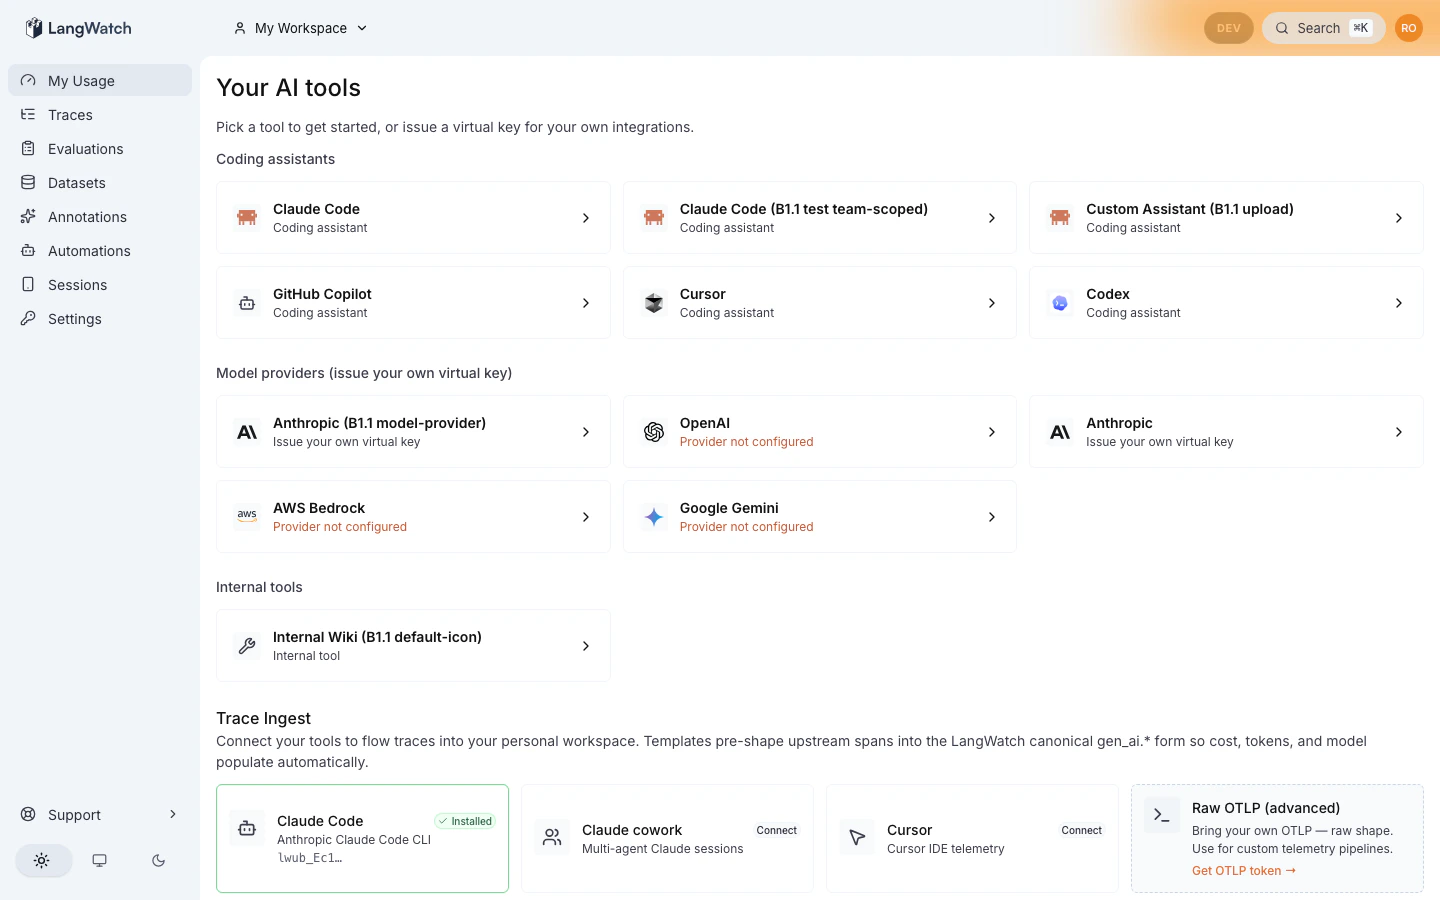Viewport: 1440px width, 900px height.
Task: Click the GitHub Copilot robot icon
Action: (247, 303)
